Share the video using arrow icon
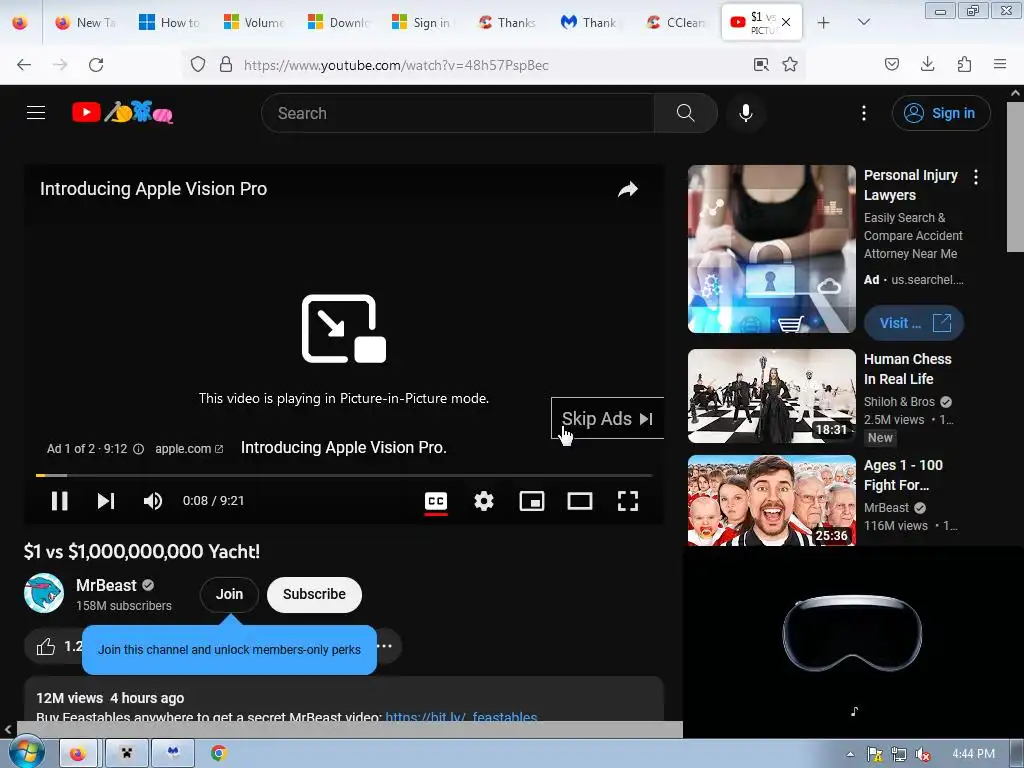1024x768 pixels. pyautogui.click(x=628, y=189)
